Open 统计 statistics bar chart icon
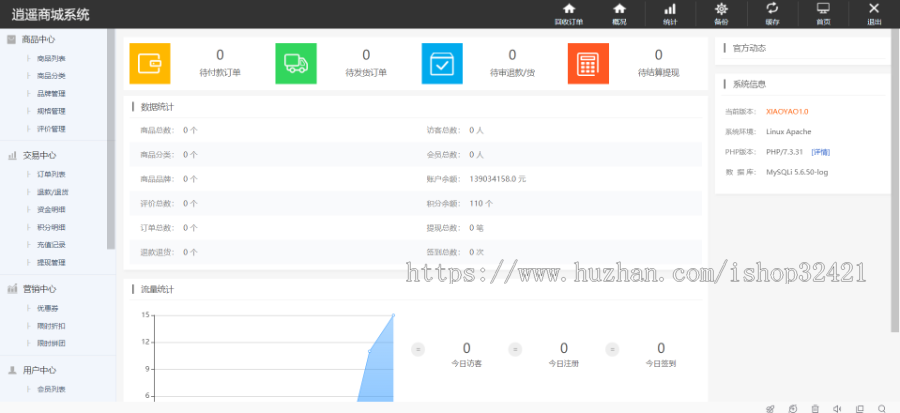 point(669,10)
